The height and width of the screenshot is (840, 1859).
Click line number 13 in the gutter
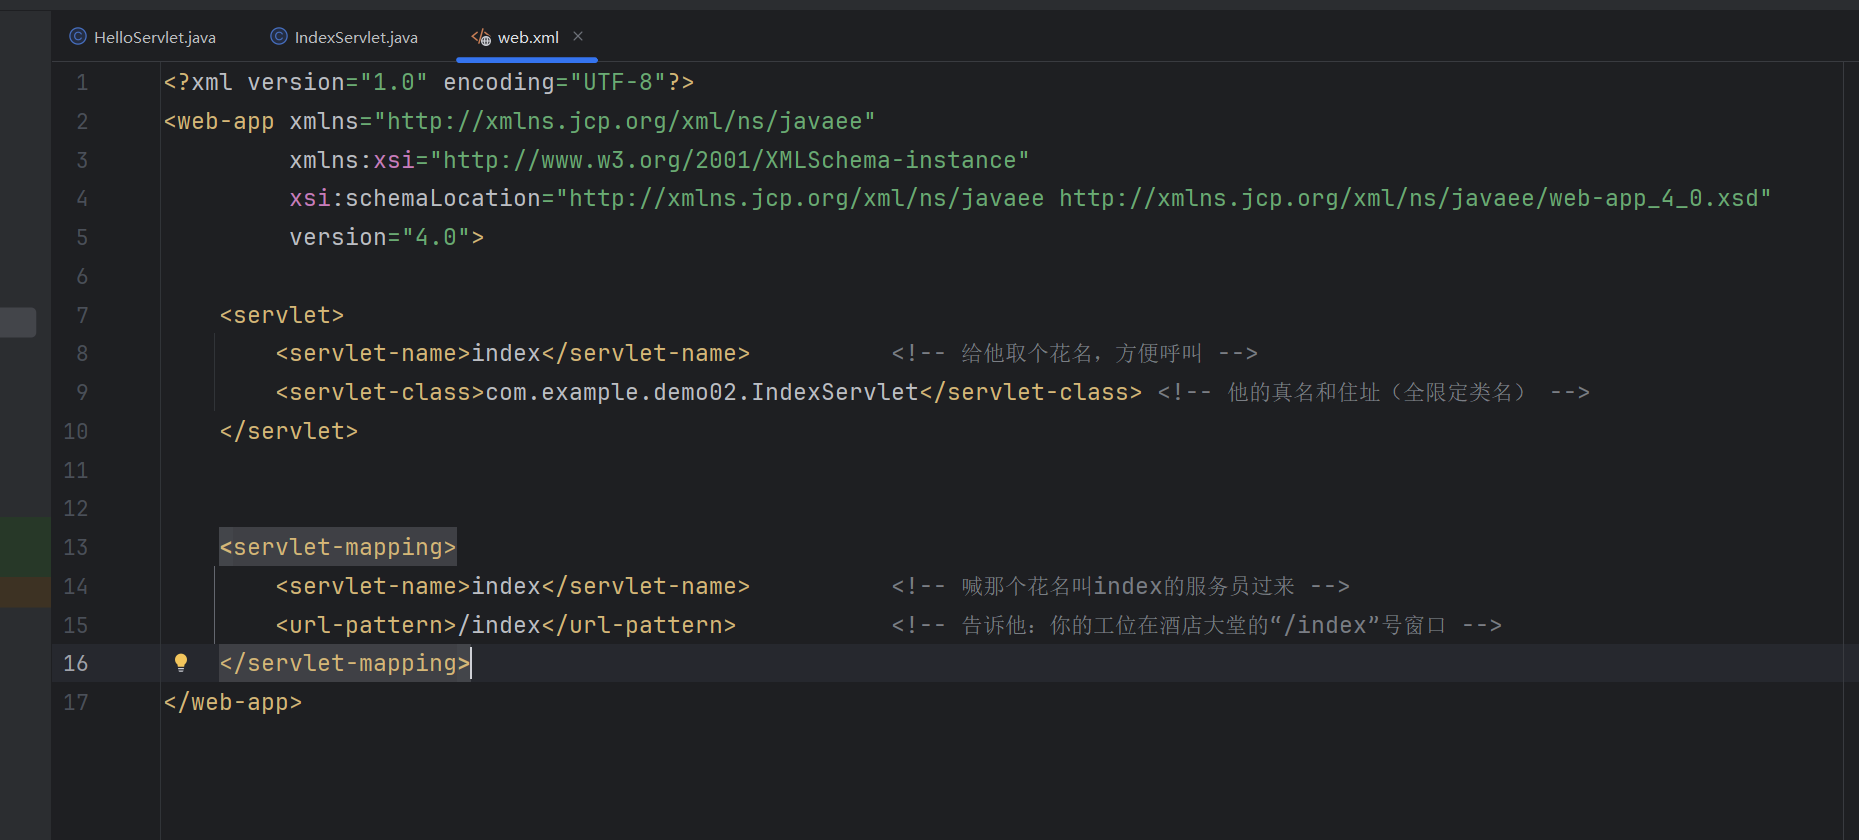(76, 547)
